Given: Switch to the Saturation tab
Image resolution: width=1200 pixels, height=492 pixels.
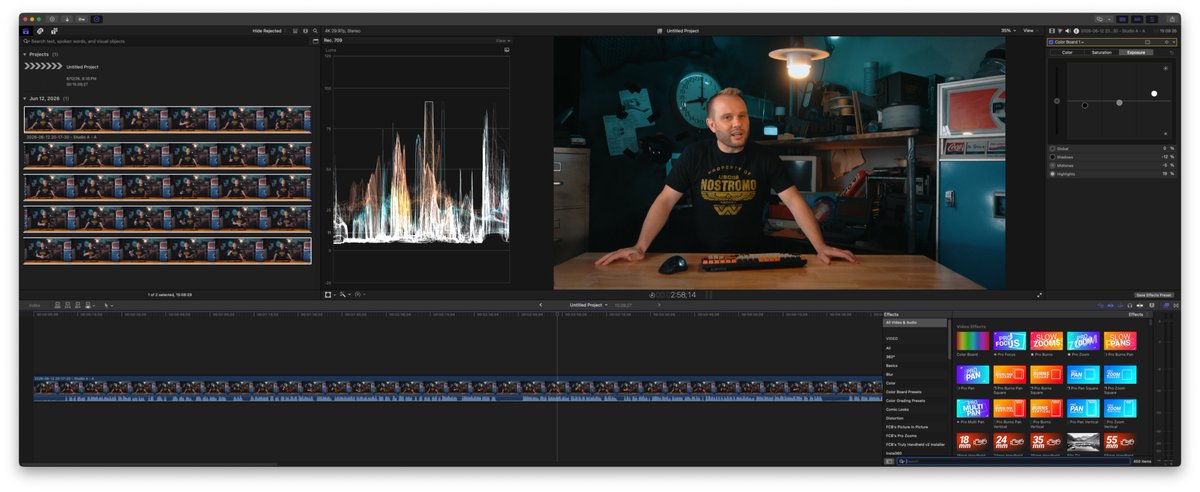Looking at the screenshot, I should (1101, 52).
